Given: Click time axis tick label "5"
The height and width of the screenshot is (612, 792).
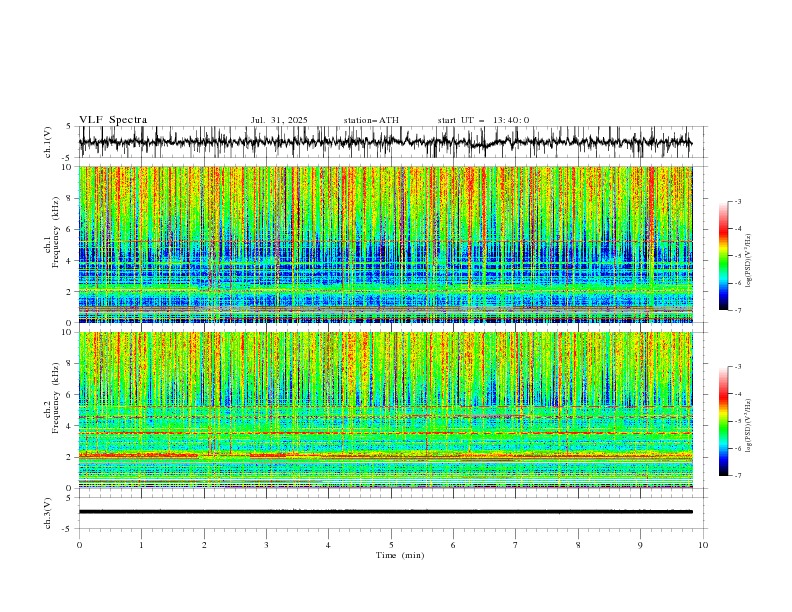Looking at the screenshot, I should [x=391, y=545].
